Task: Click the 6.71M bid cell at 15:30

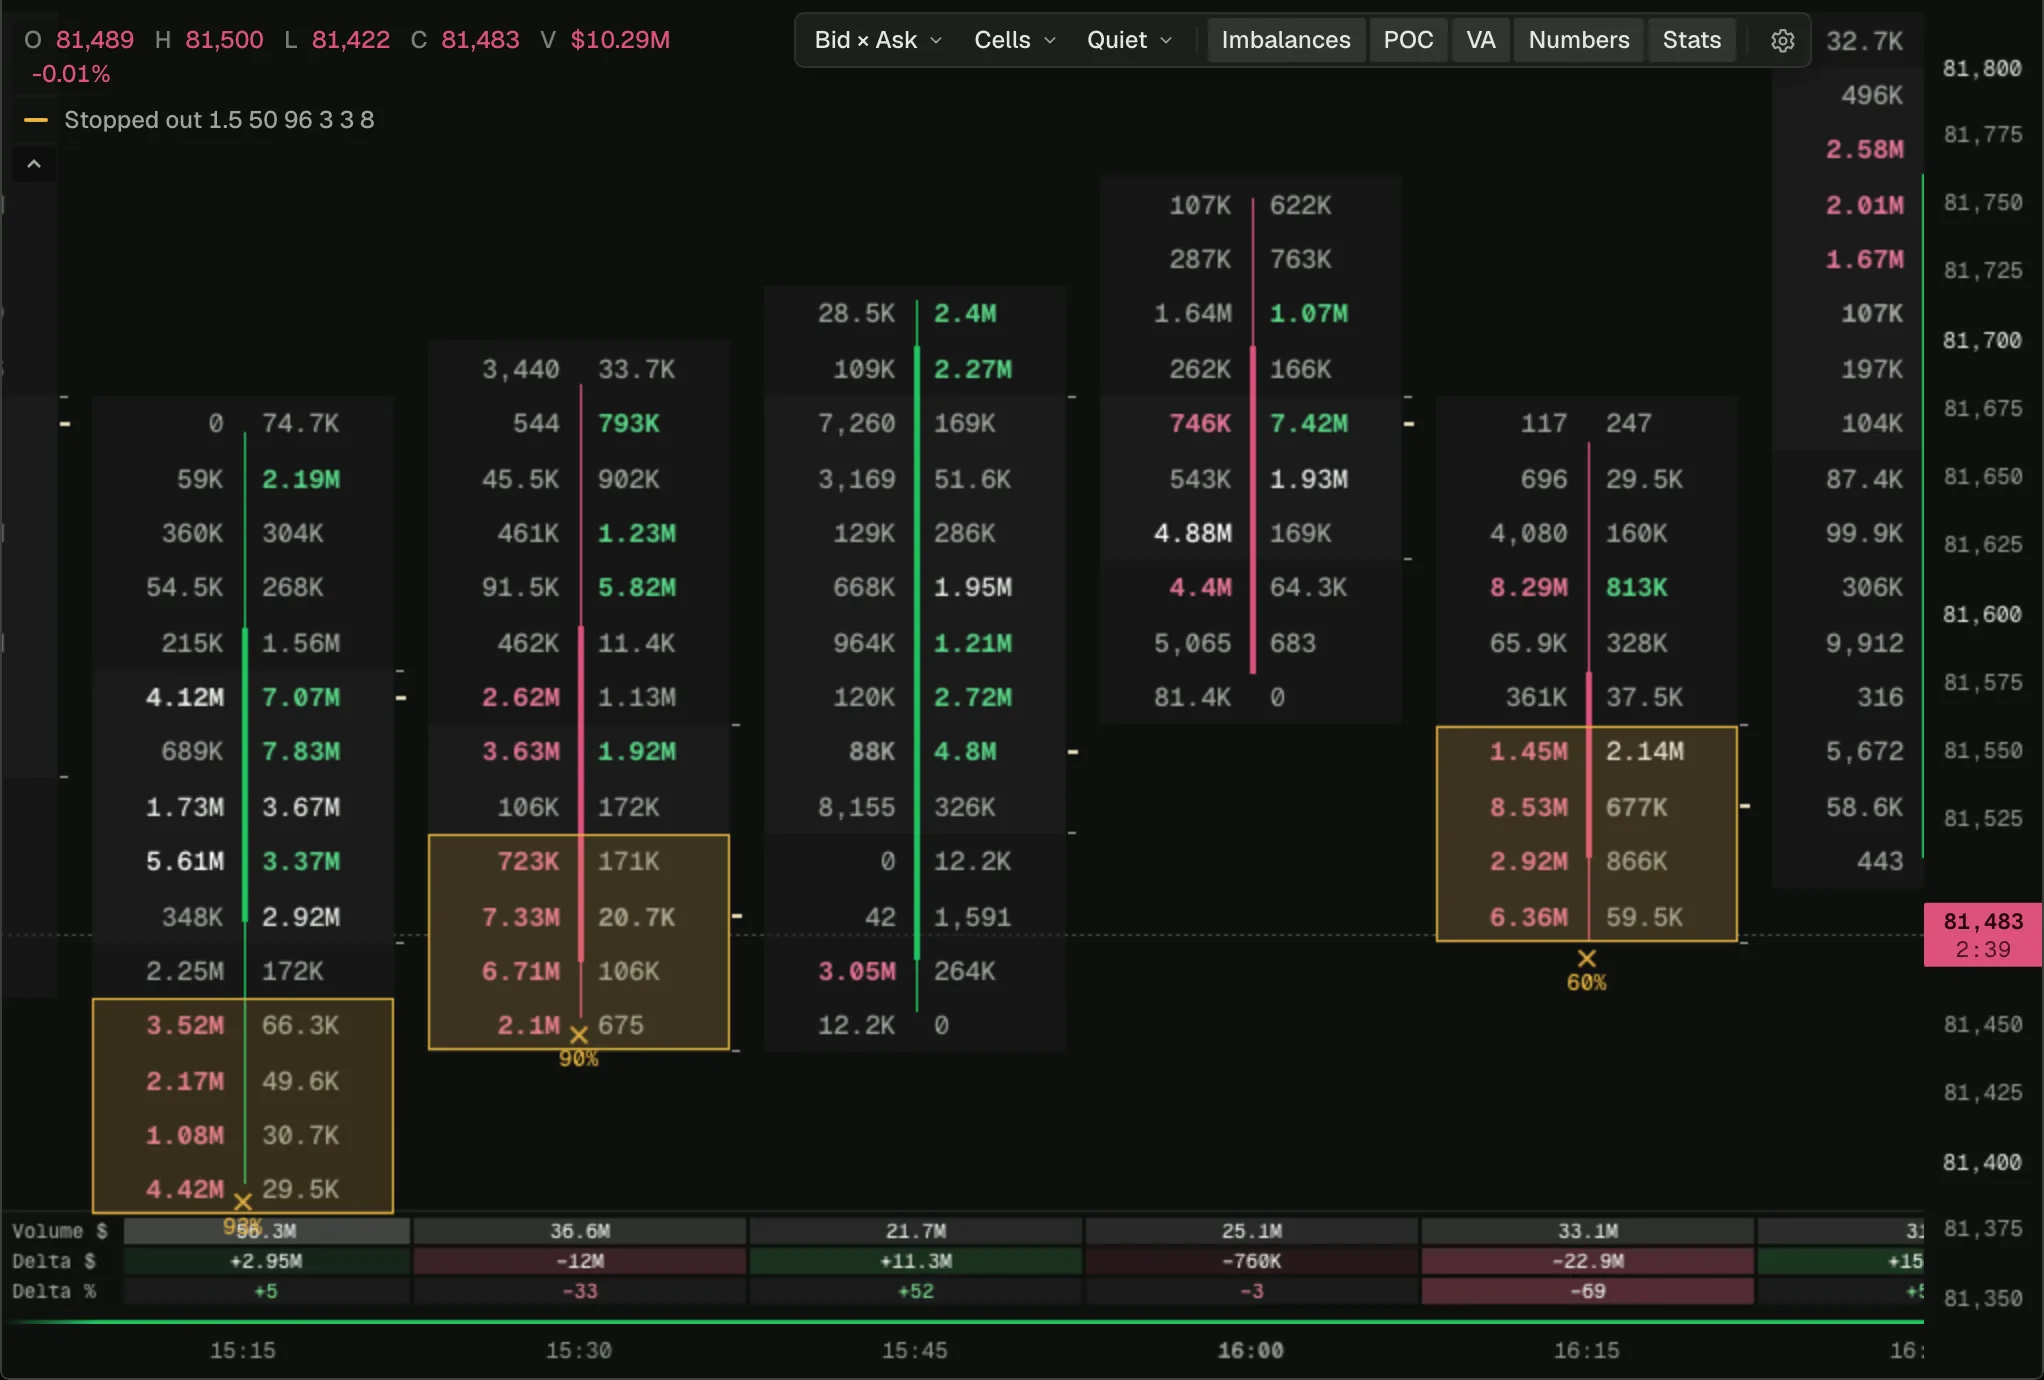Action: point(520,972)
